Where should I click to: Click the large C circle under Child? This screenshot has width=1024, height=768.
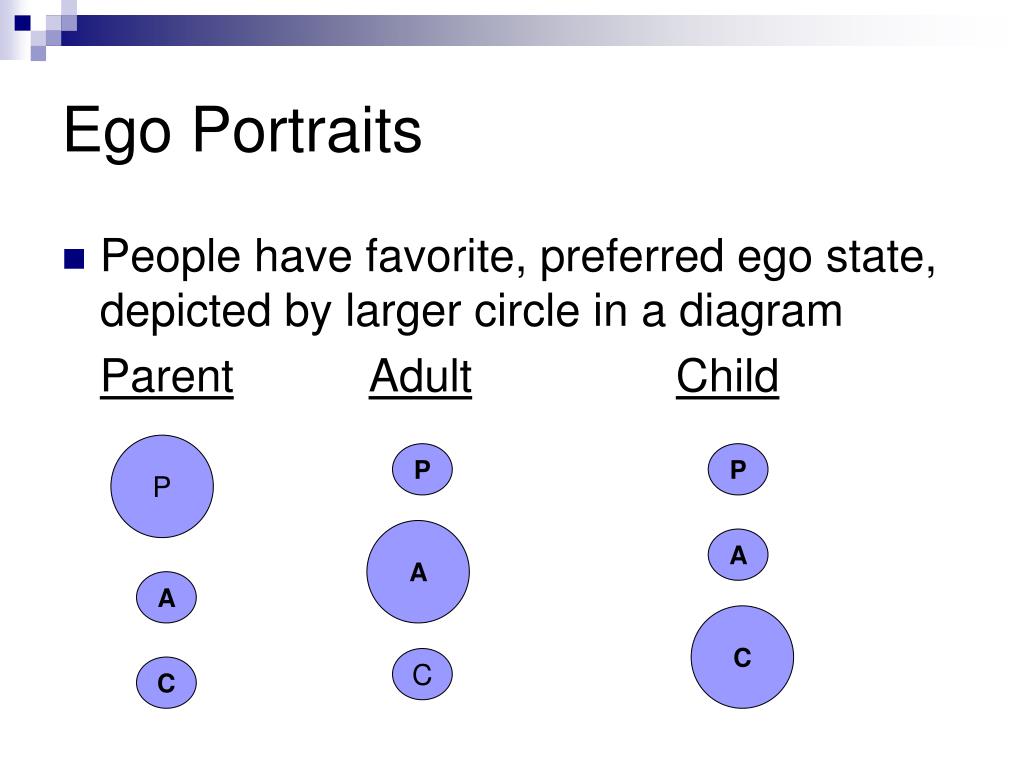pos(743,656)
